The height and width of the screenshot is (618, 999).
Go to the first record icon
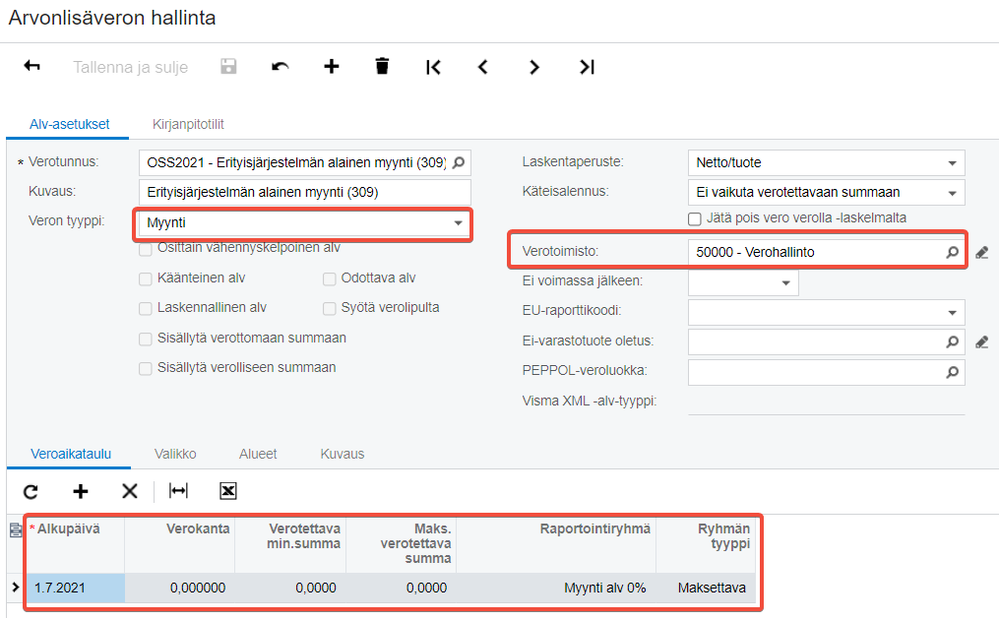point(433,67)
